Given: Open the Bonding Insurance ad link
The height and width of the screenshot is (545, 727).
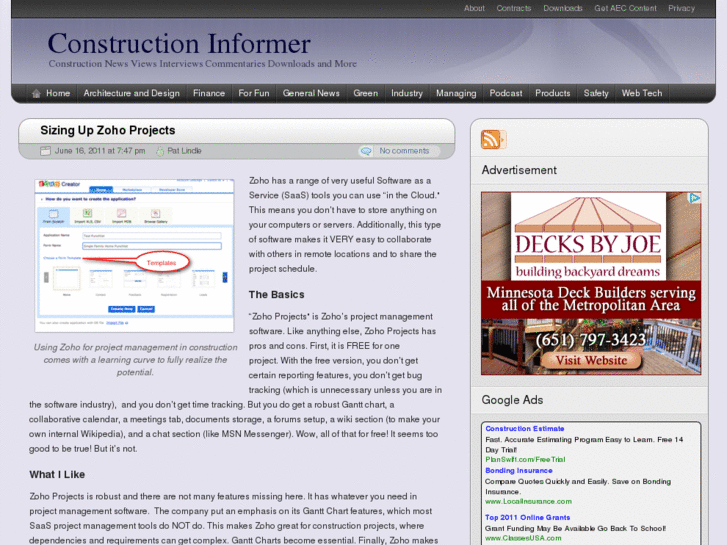Looking at the screenshot, I should coord(518,470).
